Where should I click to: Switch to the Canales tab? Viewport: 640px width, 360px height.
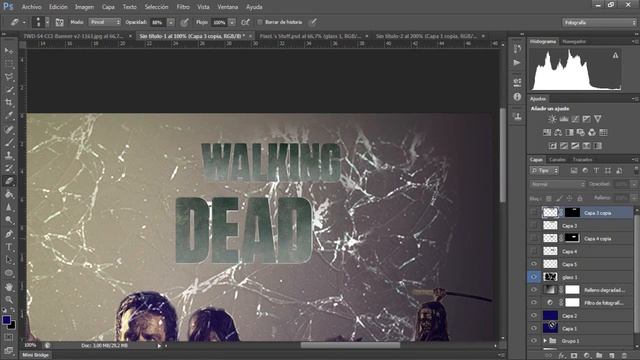[x=557, y=160]
